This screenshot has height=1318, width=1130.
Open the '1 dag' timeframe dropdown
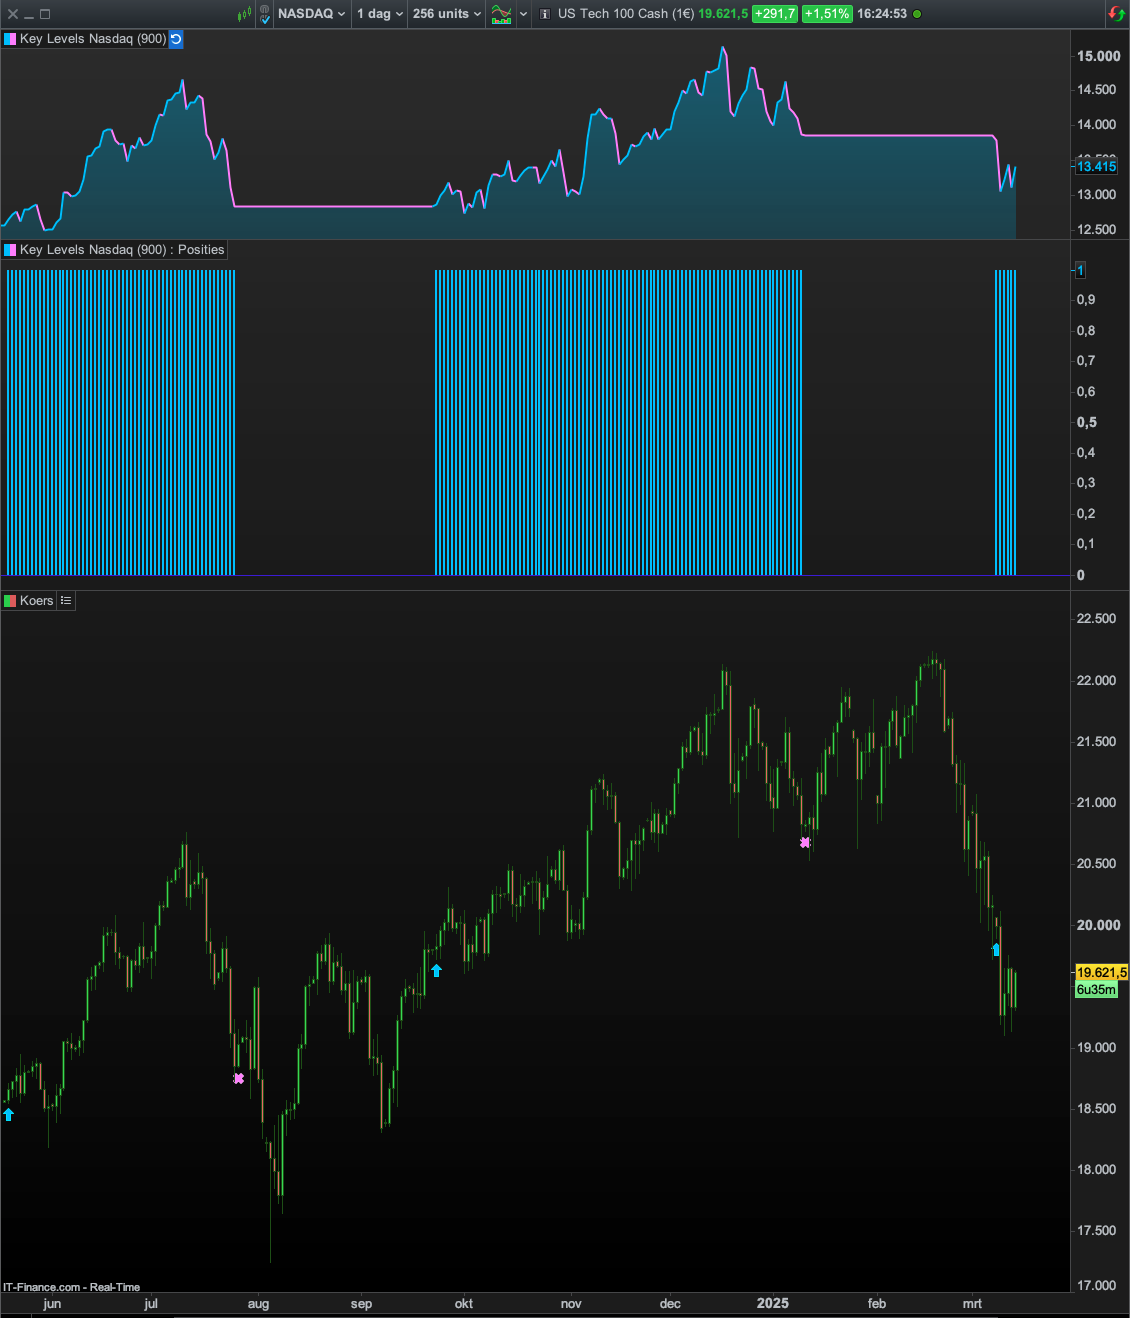tap(380, 14)
